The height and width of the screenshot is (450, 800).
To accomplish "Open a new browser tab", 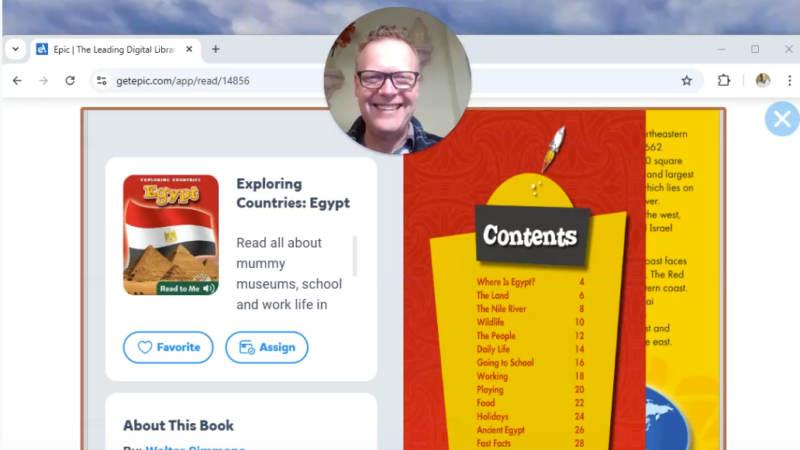I will (215, 49).
